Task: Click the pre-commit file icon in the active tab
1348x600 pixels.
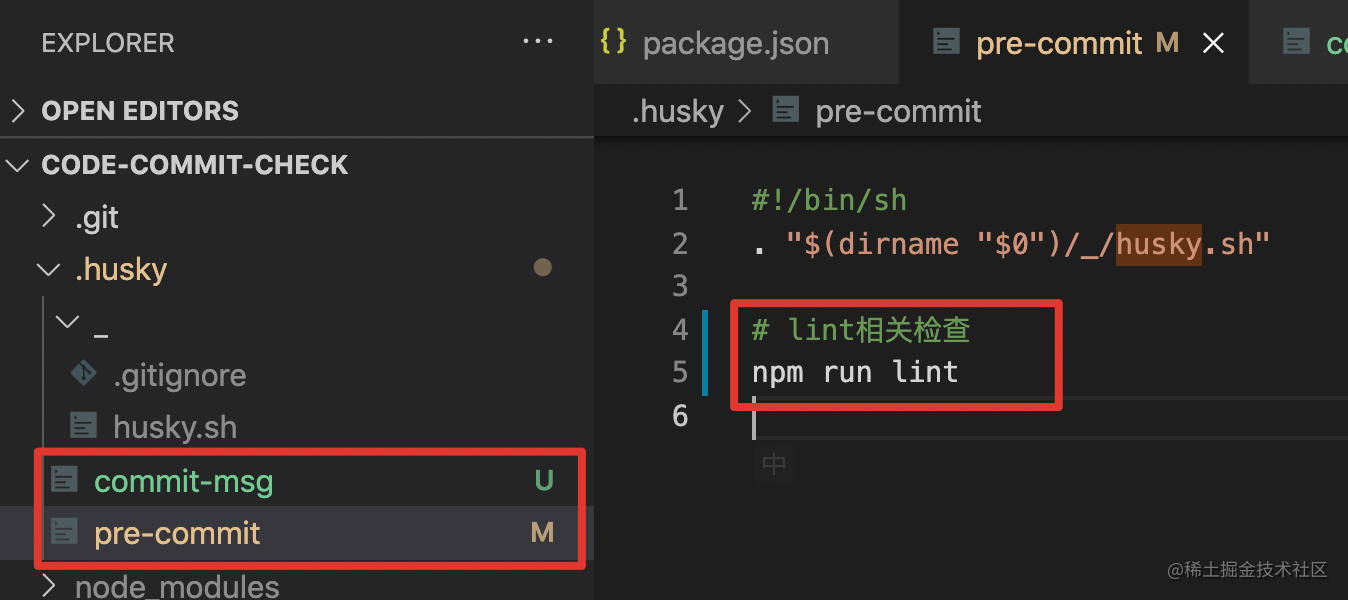Action: 945,42
